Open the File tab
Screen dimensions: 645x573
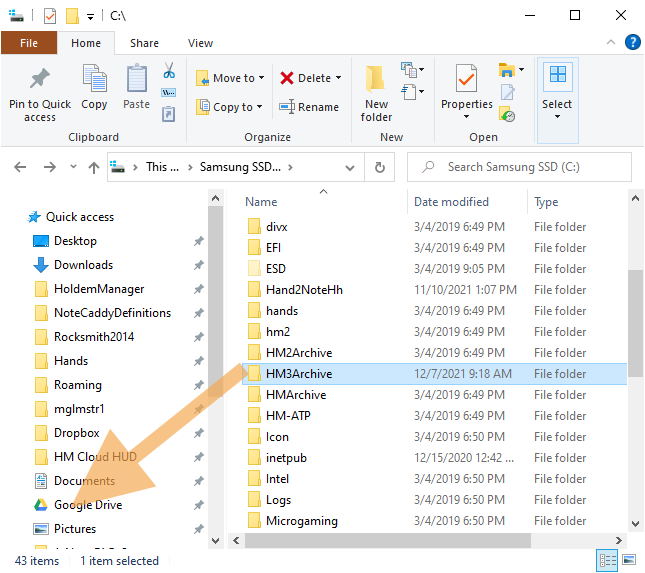pyautogui.click(x=29, y=43)
